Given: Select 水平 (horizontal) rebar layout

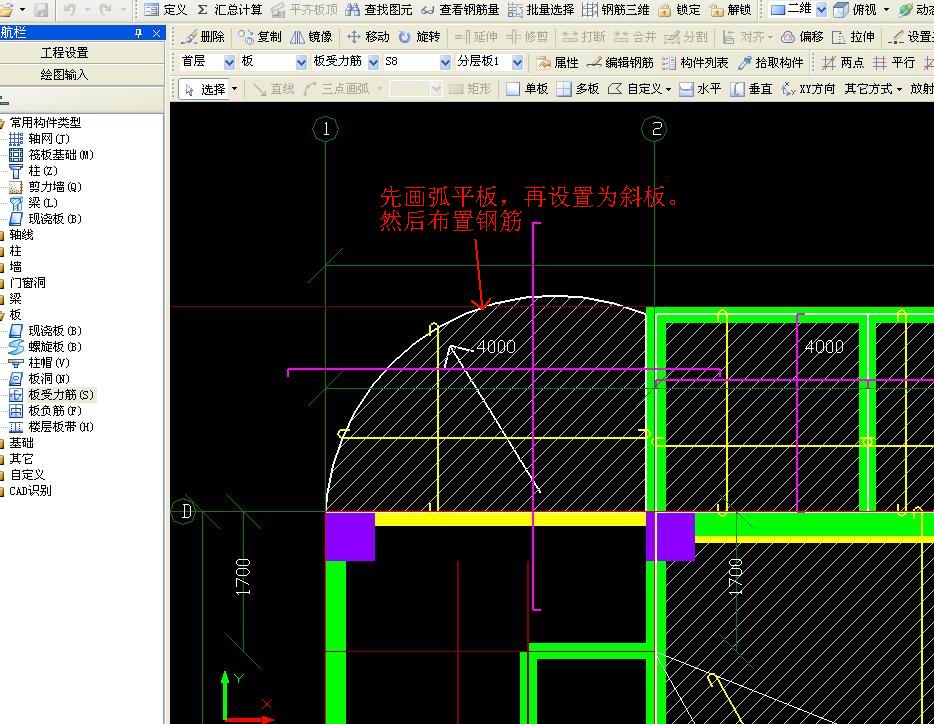Looking at the screenshot, I should pos(700,89).
